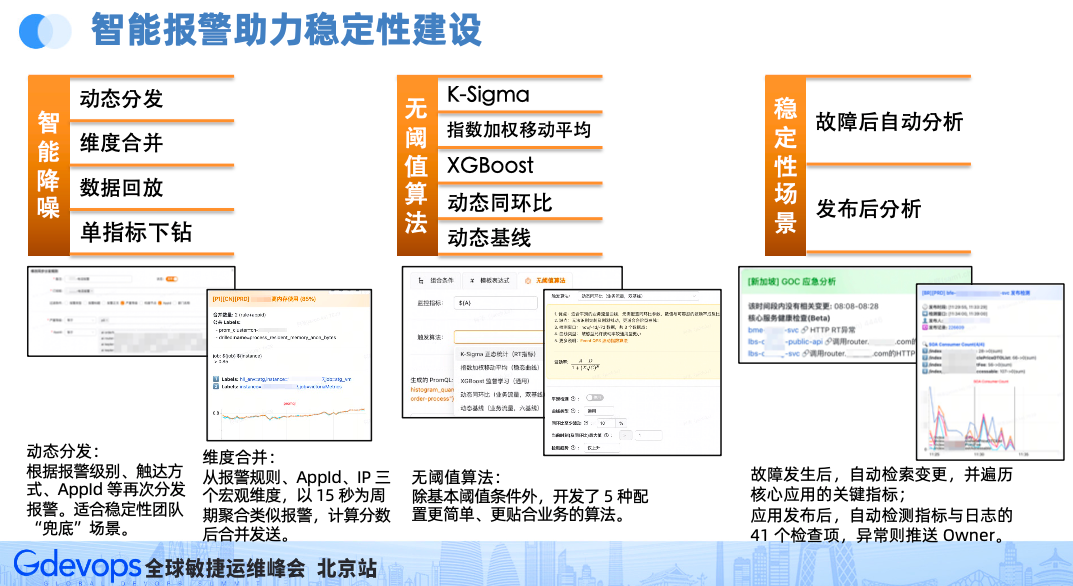Viewport: 1073px width, 586px height.
Task: Click the 智能报警助力稳定性建设 slide title
Action: pyautogui.click(x=286, y=30)
